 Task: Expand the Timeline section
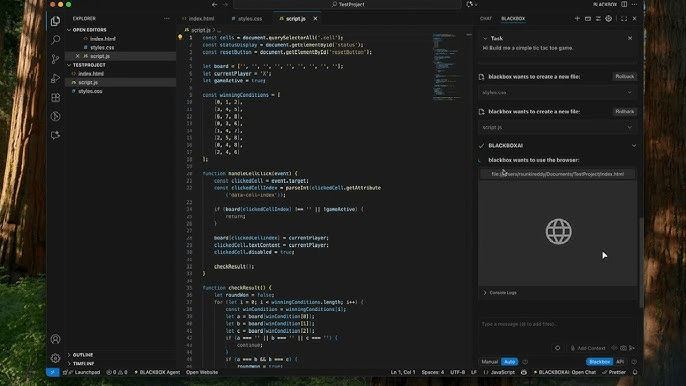(x=83, y=363)
